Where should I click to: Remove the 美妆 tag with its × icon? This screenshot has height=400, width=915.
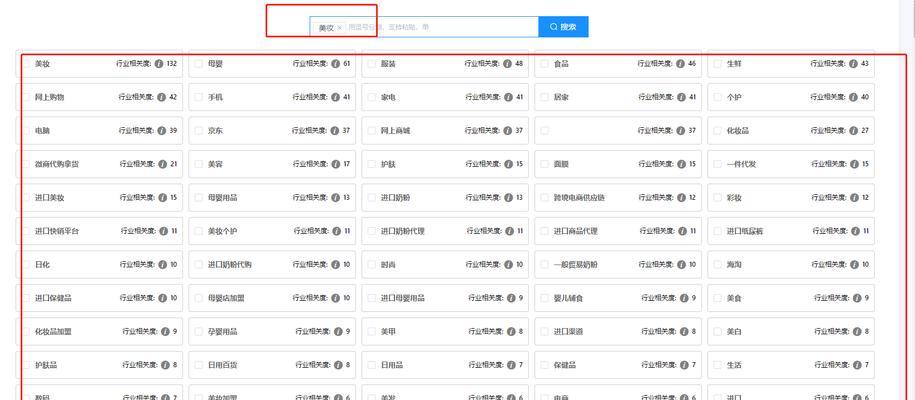(340, 27)
